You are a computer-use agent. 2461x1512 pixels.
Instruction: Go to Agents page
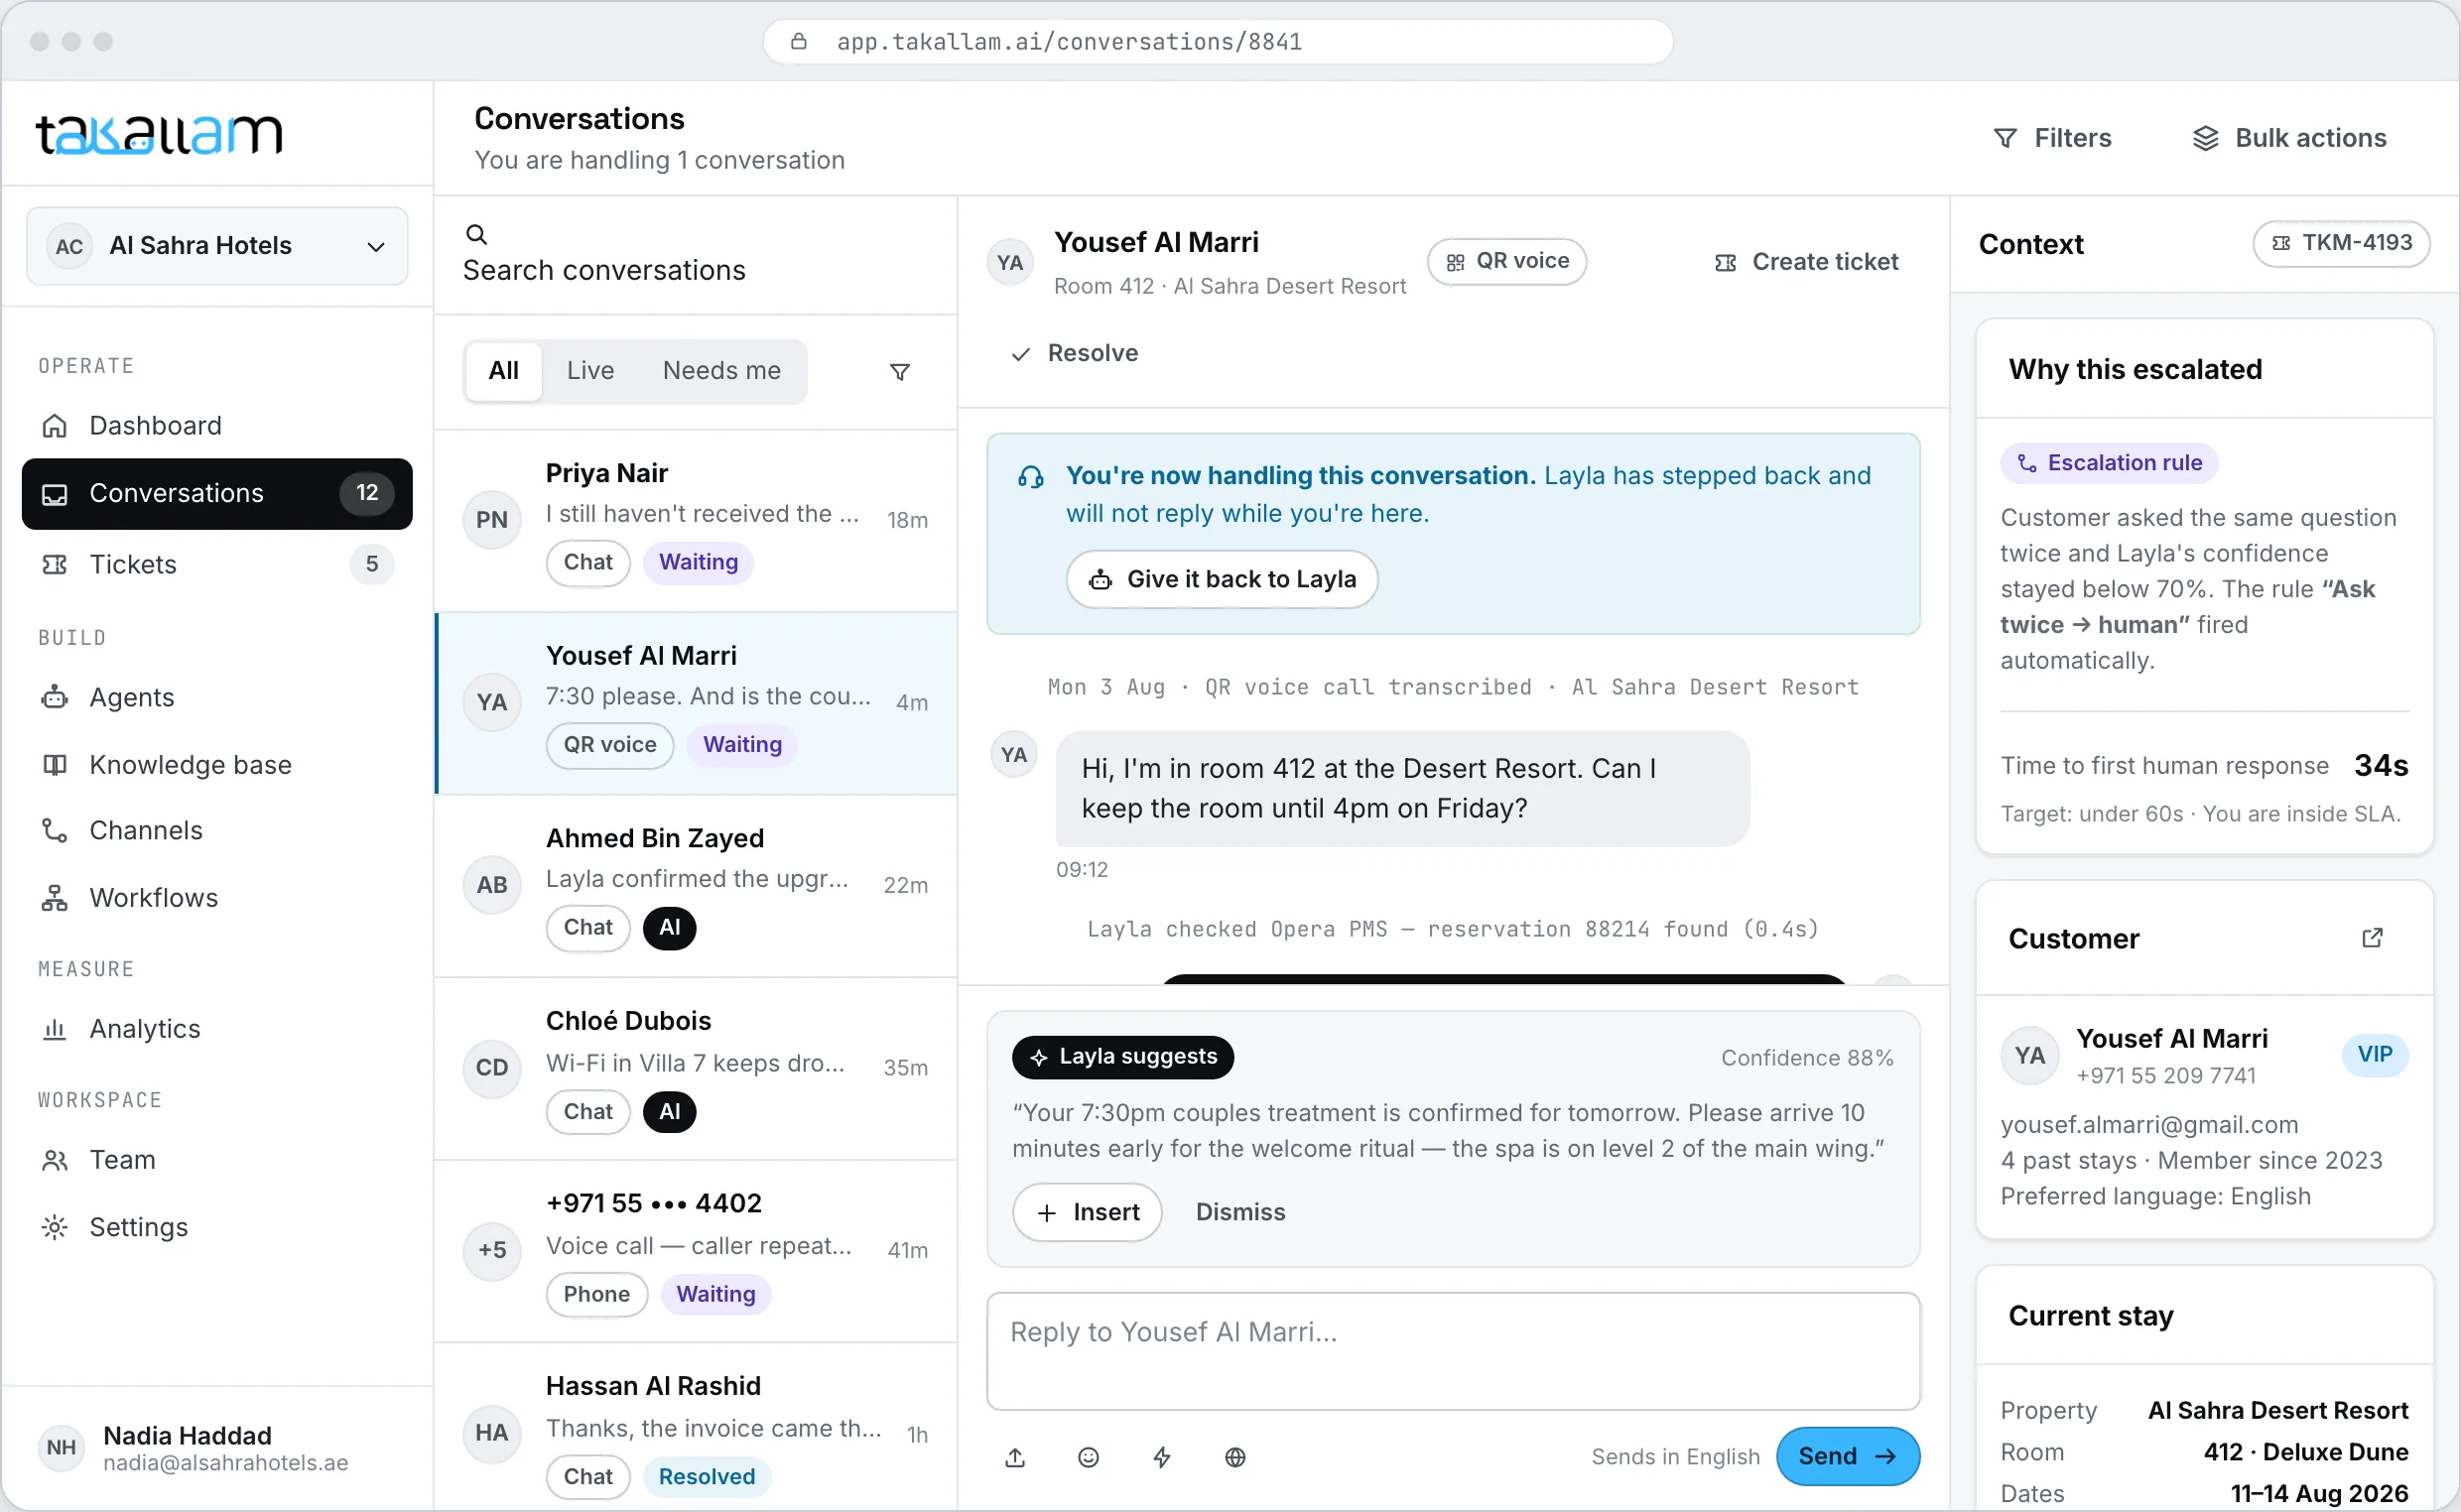tap(217, 697)
